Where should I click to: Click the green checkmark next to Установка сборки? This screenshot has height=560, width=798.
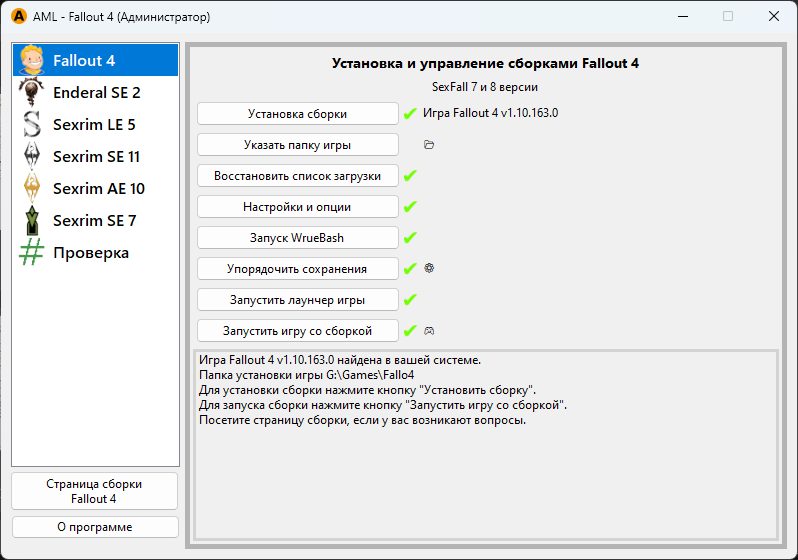tap(410, 114)
